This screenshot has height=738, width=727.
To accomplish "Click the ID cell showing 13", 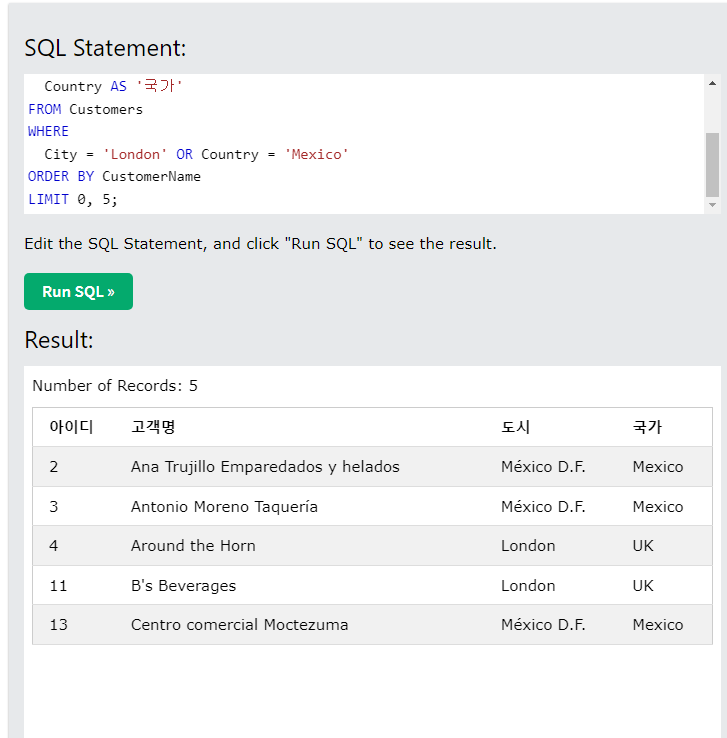I will [x=58, y=625].
